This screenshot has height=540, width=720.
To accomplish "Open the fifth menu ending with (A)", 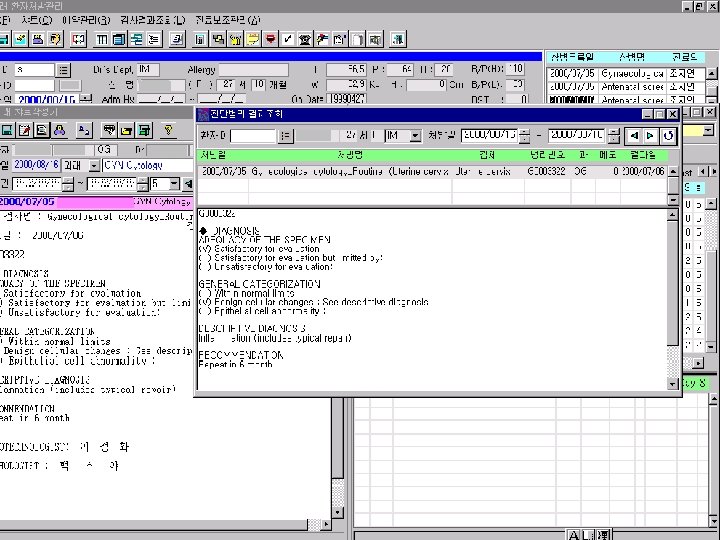I will tap(228, 20).
